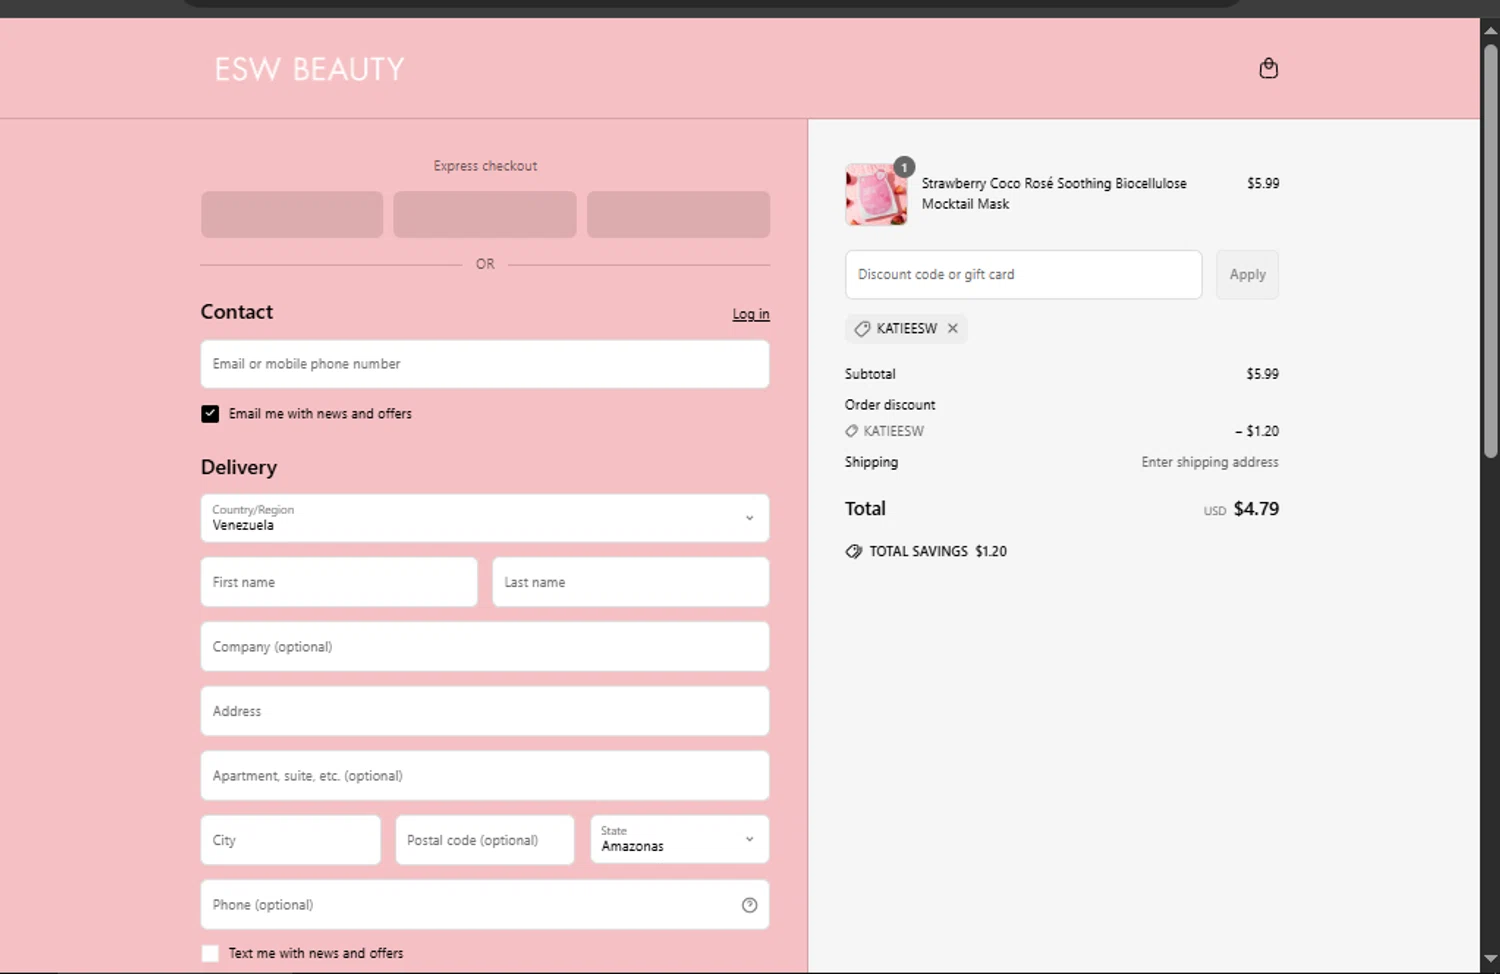
Task: Click the middle express checkout button
Action: [485, 214]
